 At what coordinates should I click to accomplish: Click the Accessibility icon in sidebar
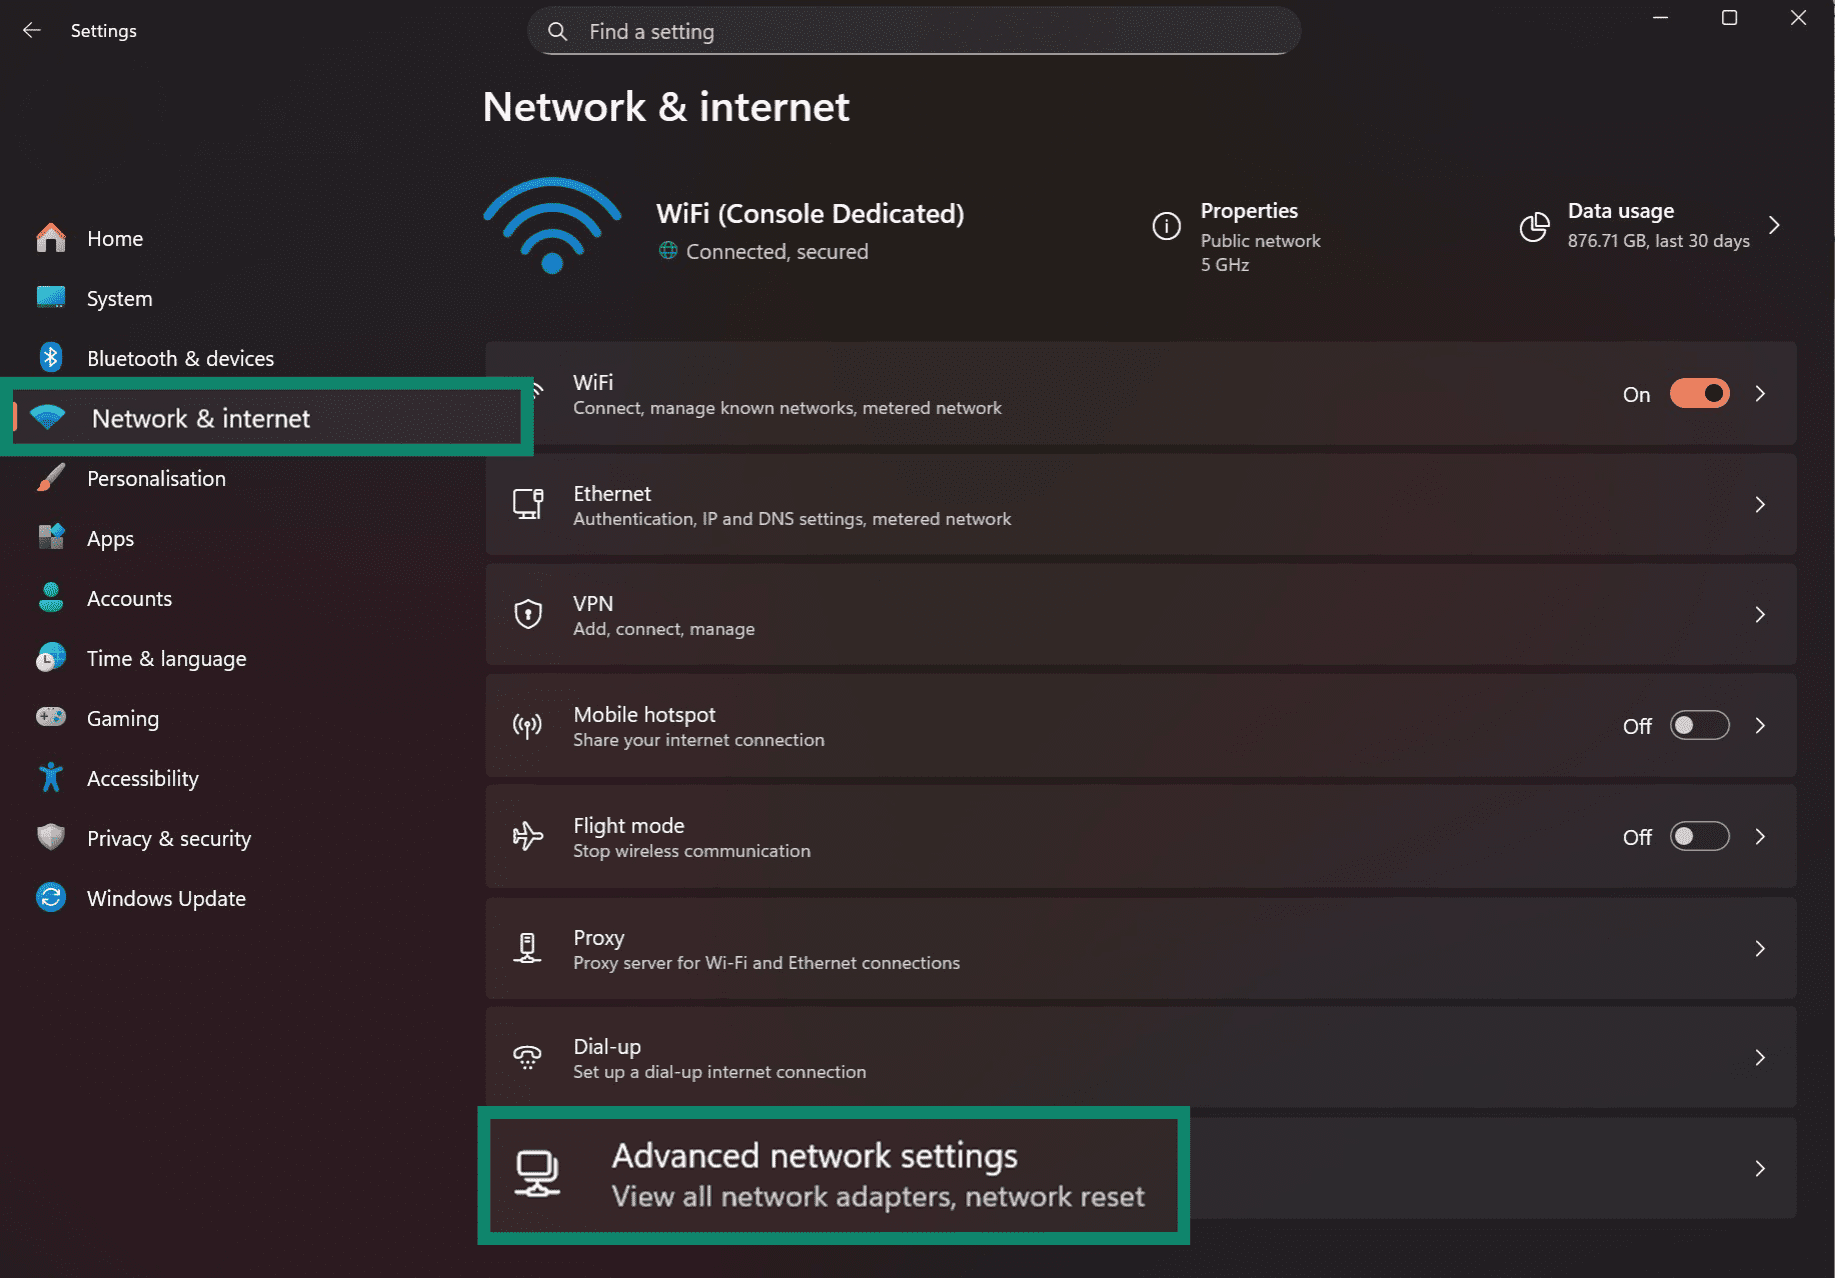coord(50,777)
